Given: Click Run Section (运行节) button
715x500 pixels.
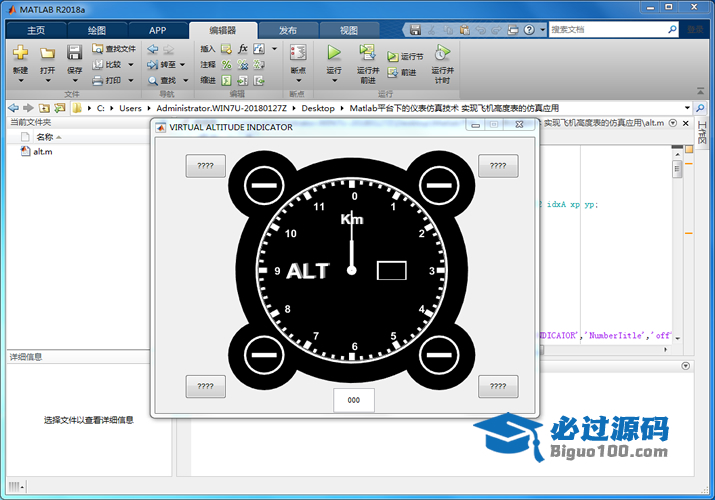Looking at the screenshot, I should pyautogui.click(x=405, y=57).
